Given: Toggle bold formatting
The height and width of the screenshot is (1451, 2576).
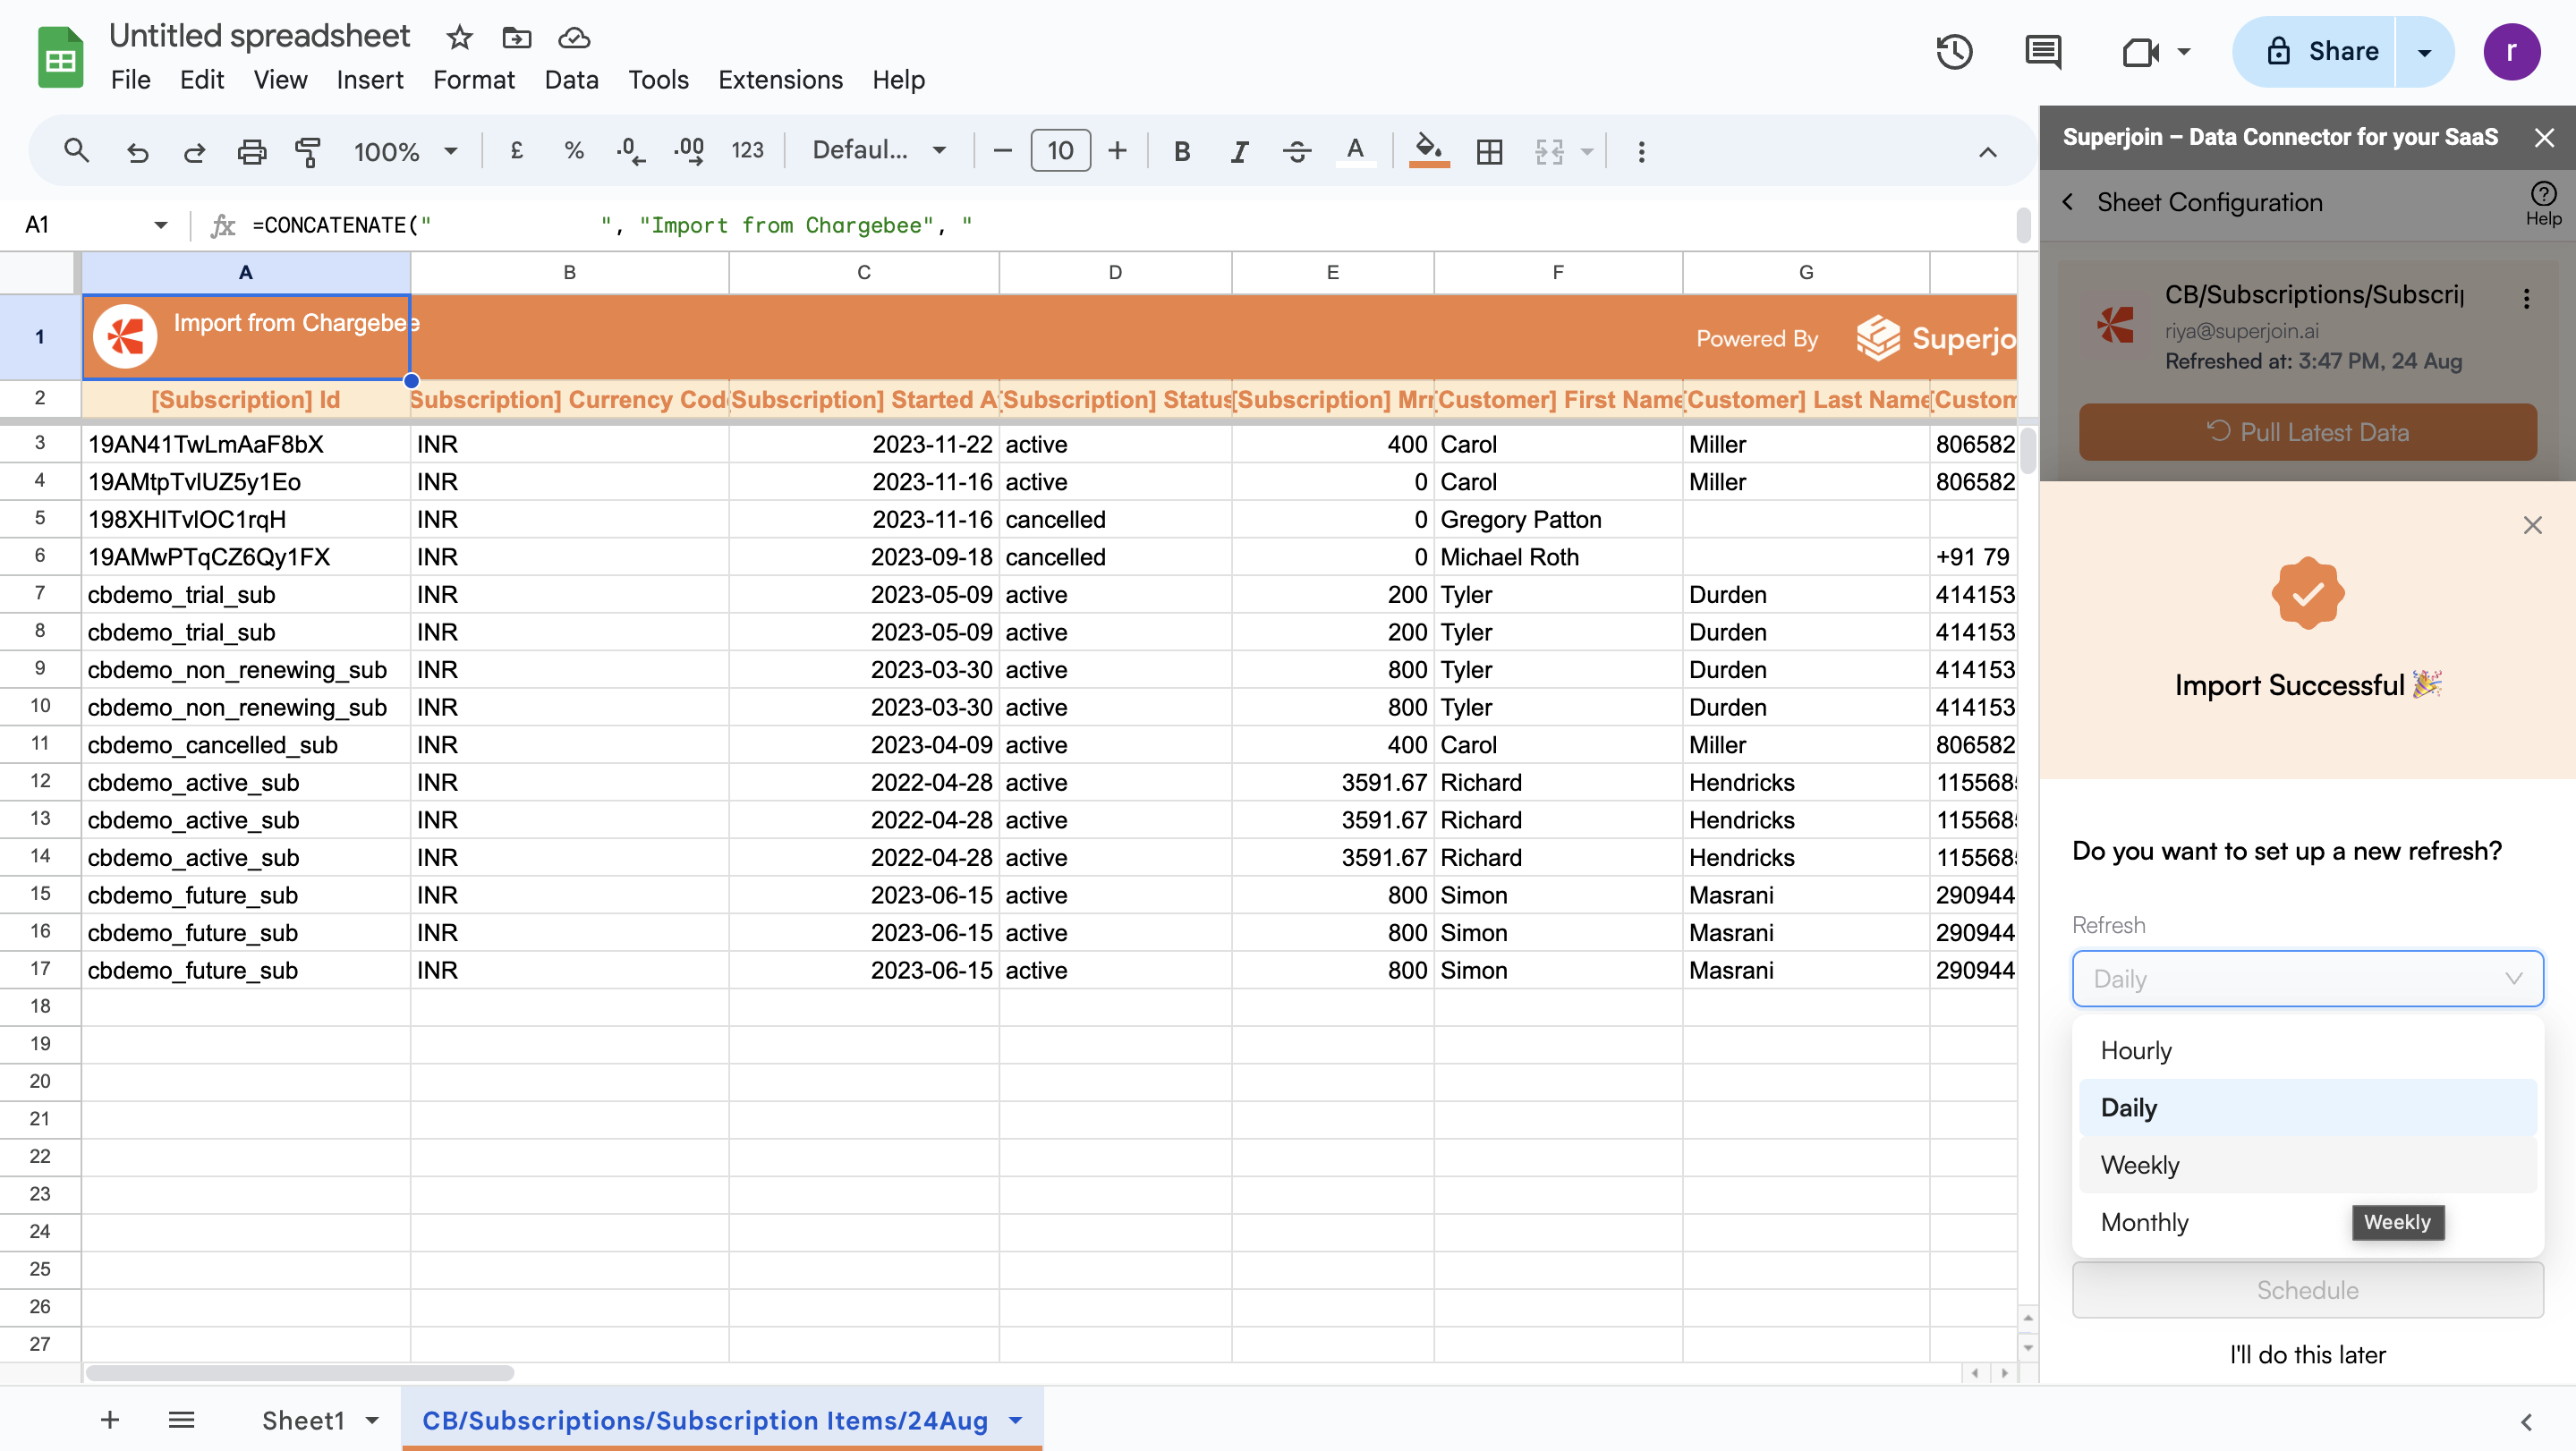Looking at the screenshot, I should [x=1181, y=152].
